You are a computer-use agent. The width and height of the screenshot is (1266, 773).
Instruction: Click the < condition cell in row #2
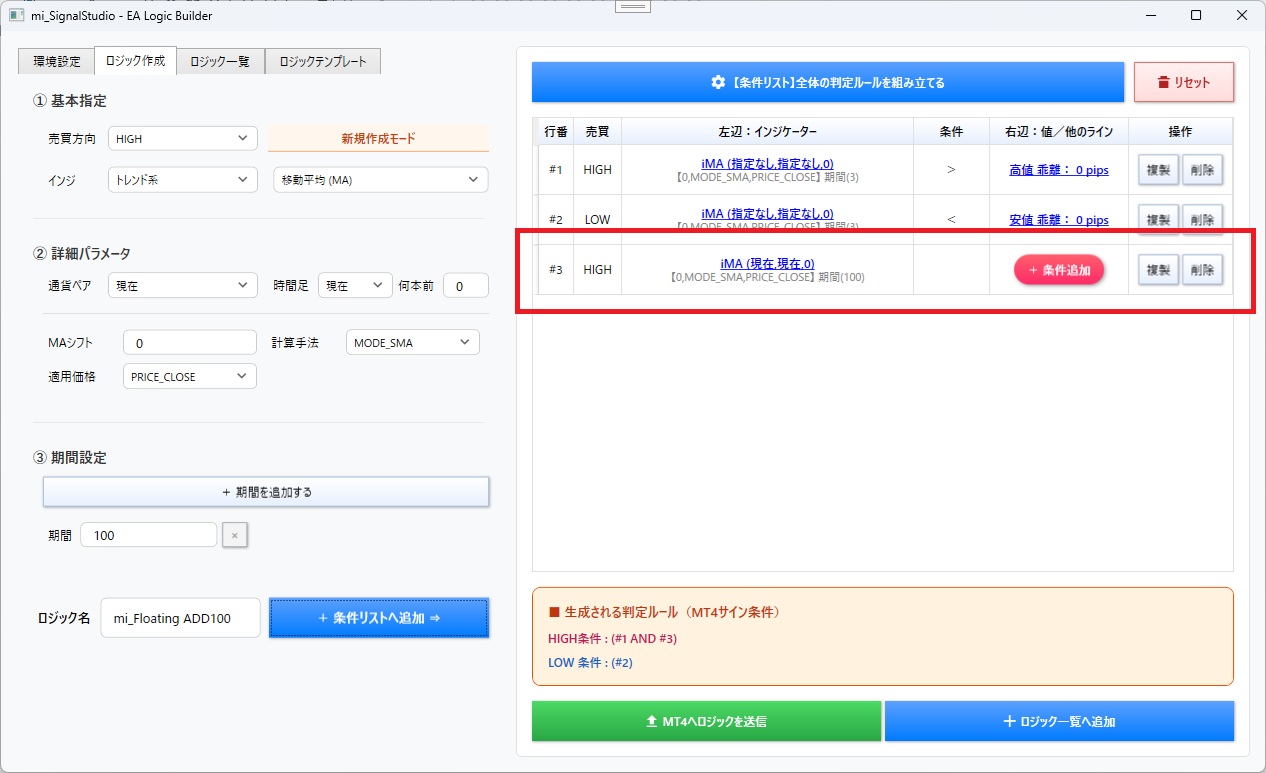tap(951, 220)
